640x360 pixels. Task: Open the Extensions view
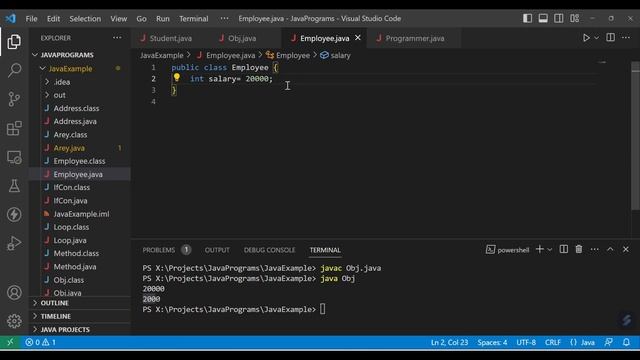tap(14, 128)
